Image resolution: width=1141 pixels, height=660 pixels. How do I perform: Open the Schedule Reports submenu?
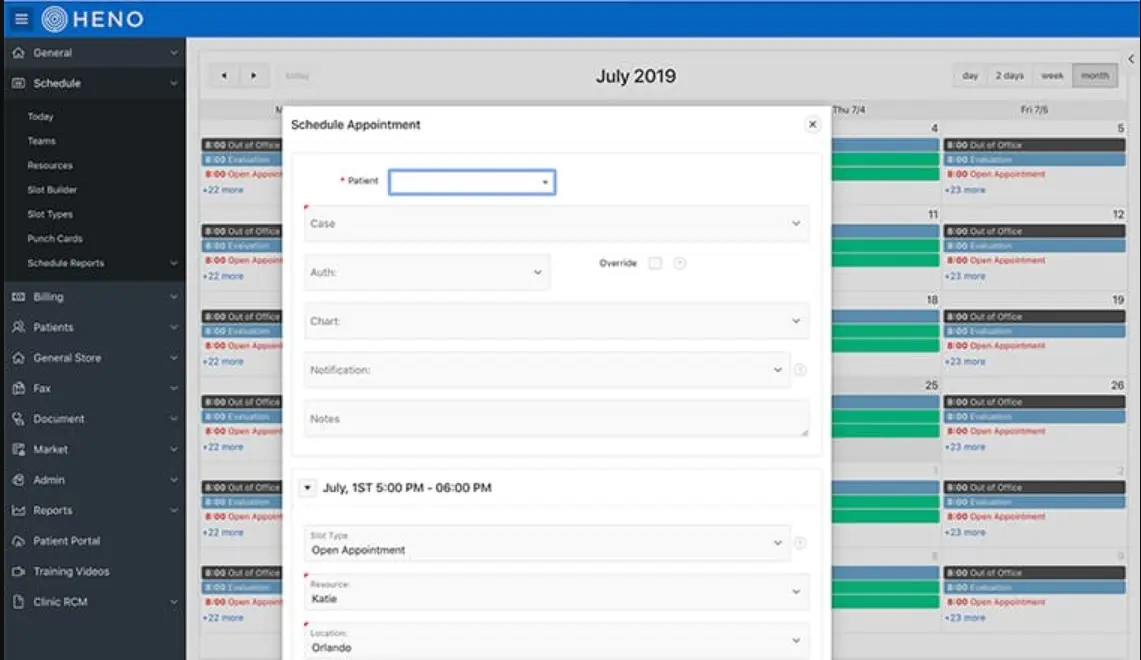pyautogui.click(x=62, y=262)
